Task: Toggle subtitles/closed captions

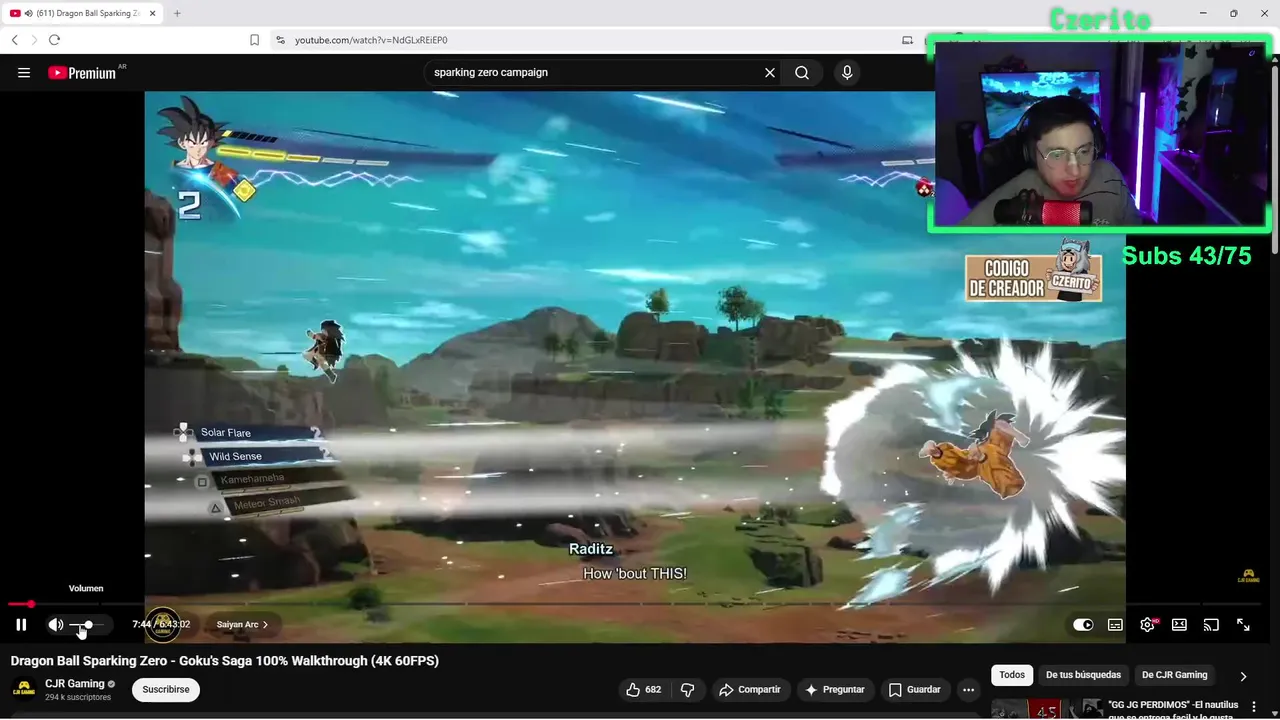Action: 1115,625
